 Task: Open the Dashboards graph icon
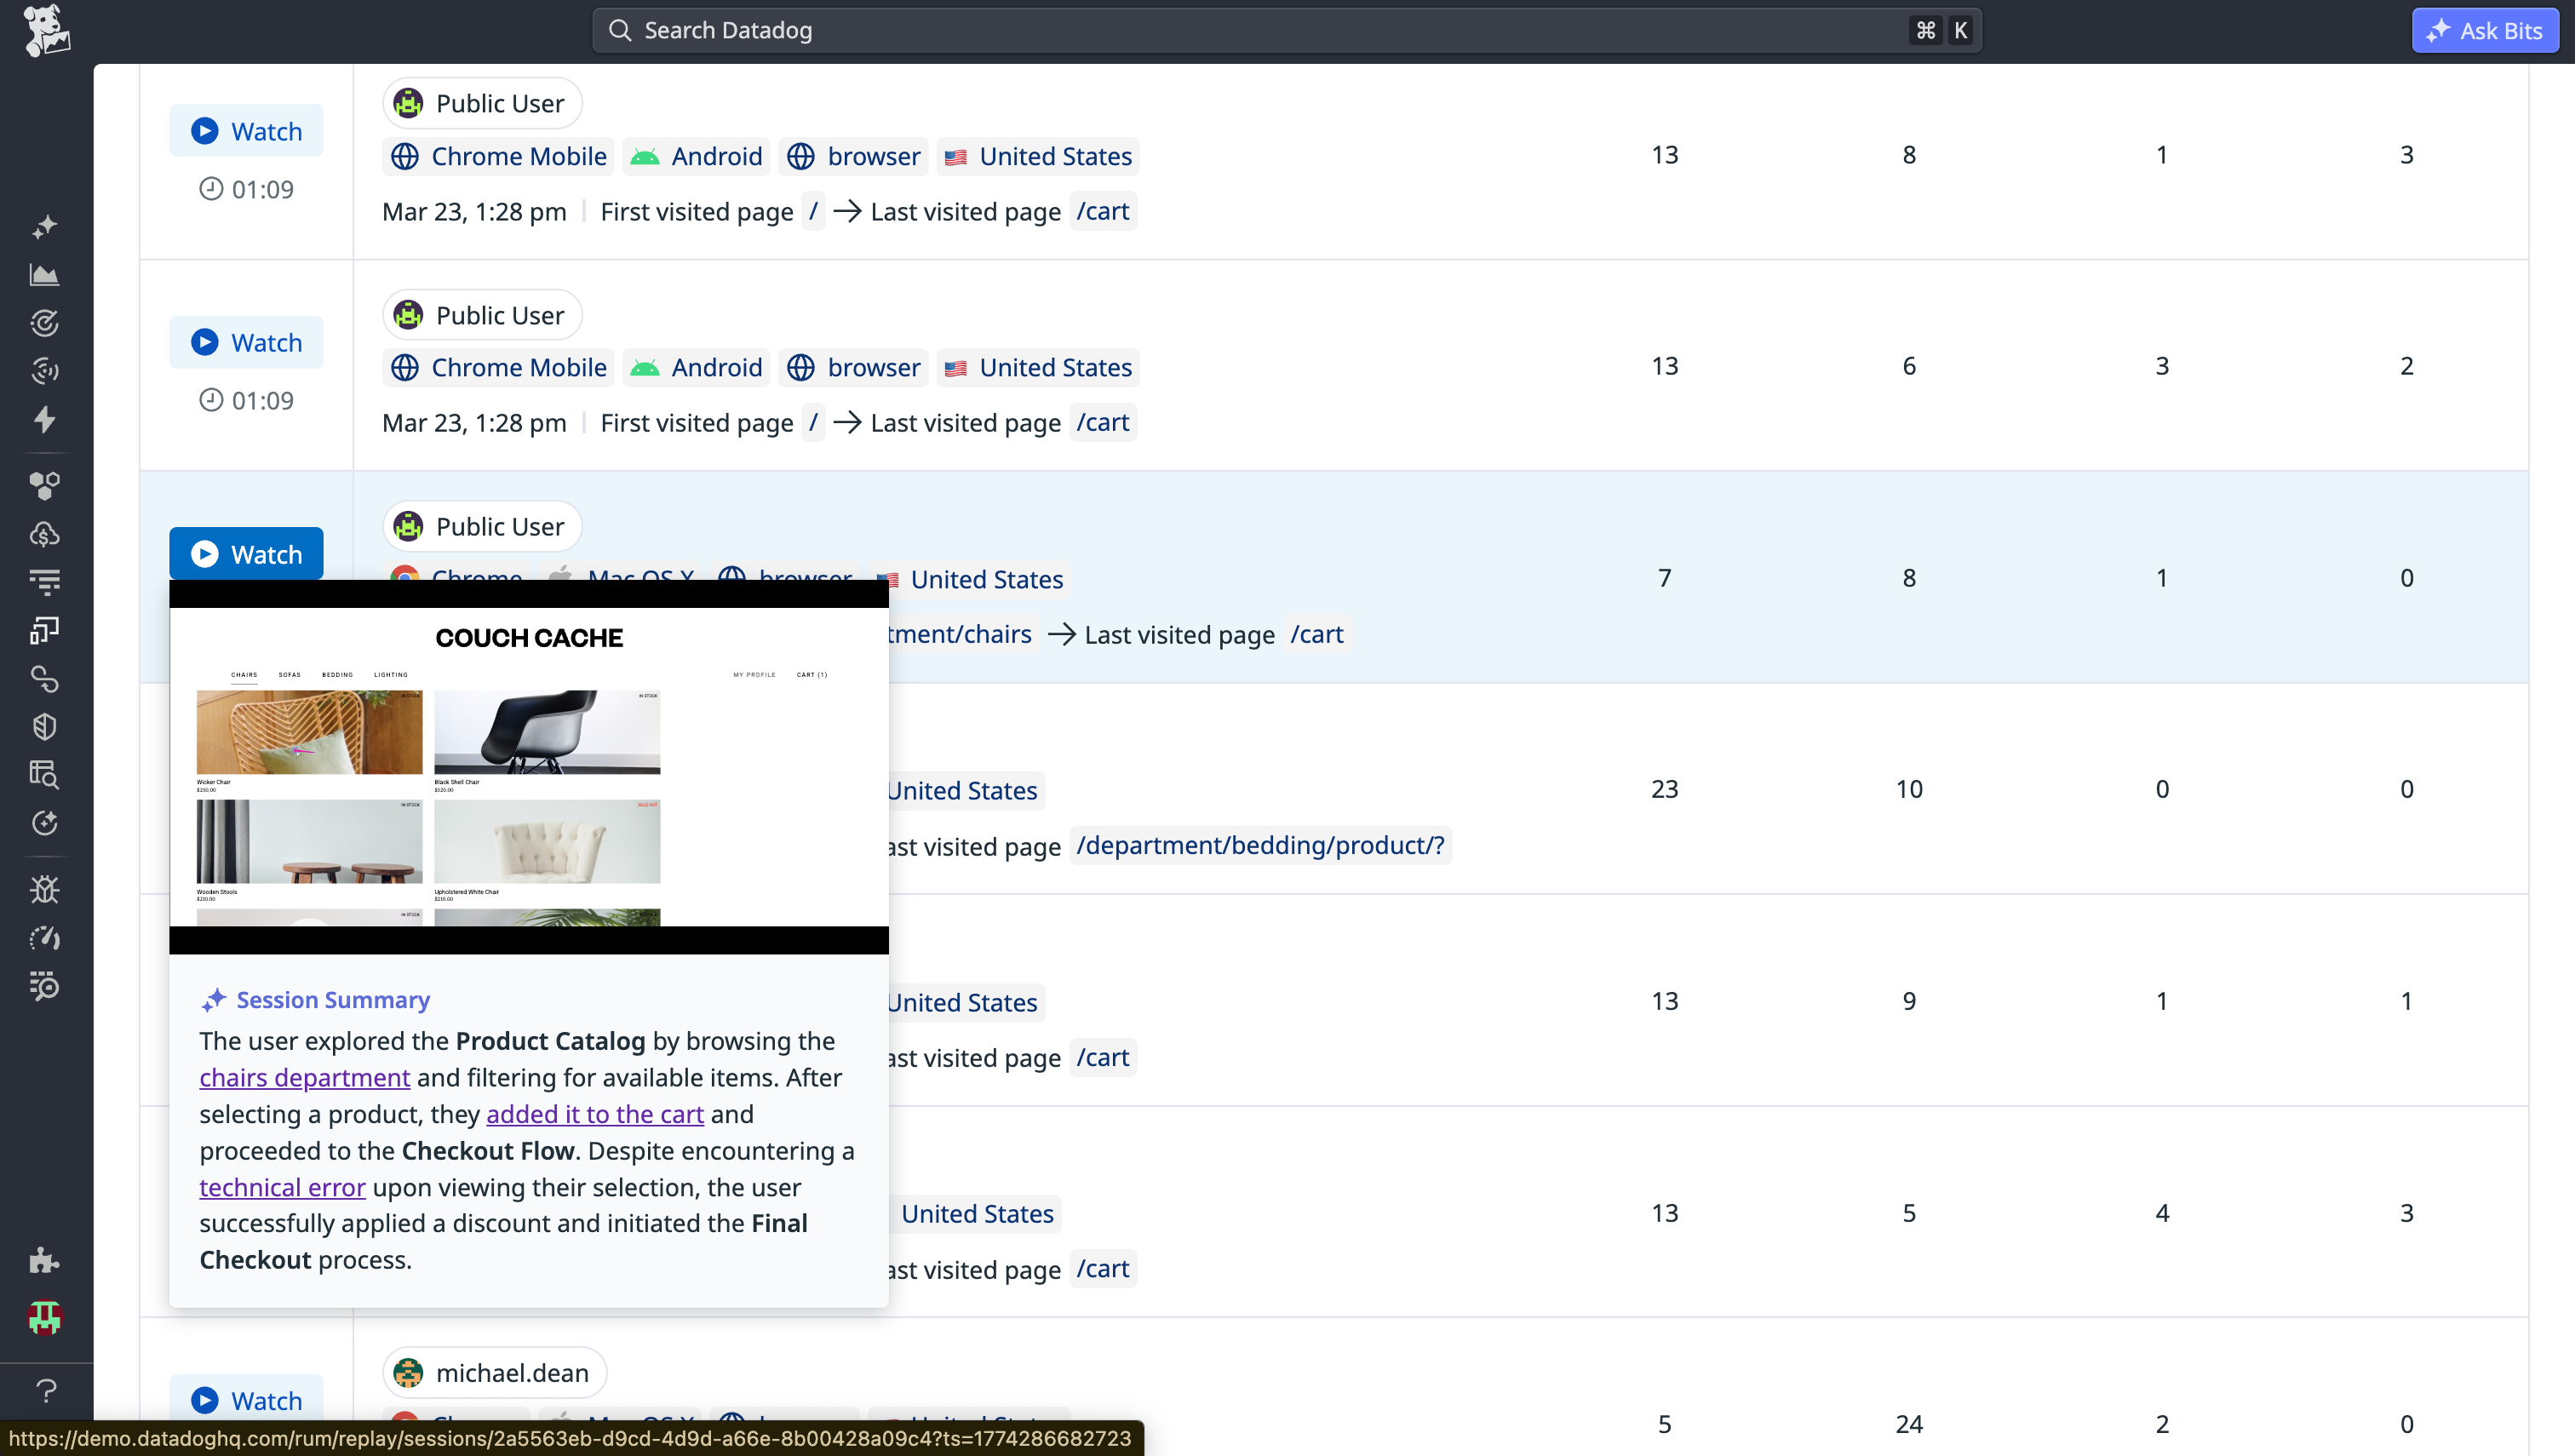point(45,275)
